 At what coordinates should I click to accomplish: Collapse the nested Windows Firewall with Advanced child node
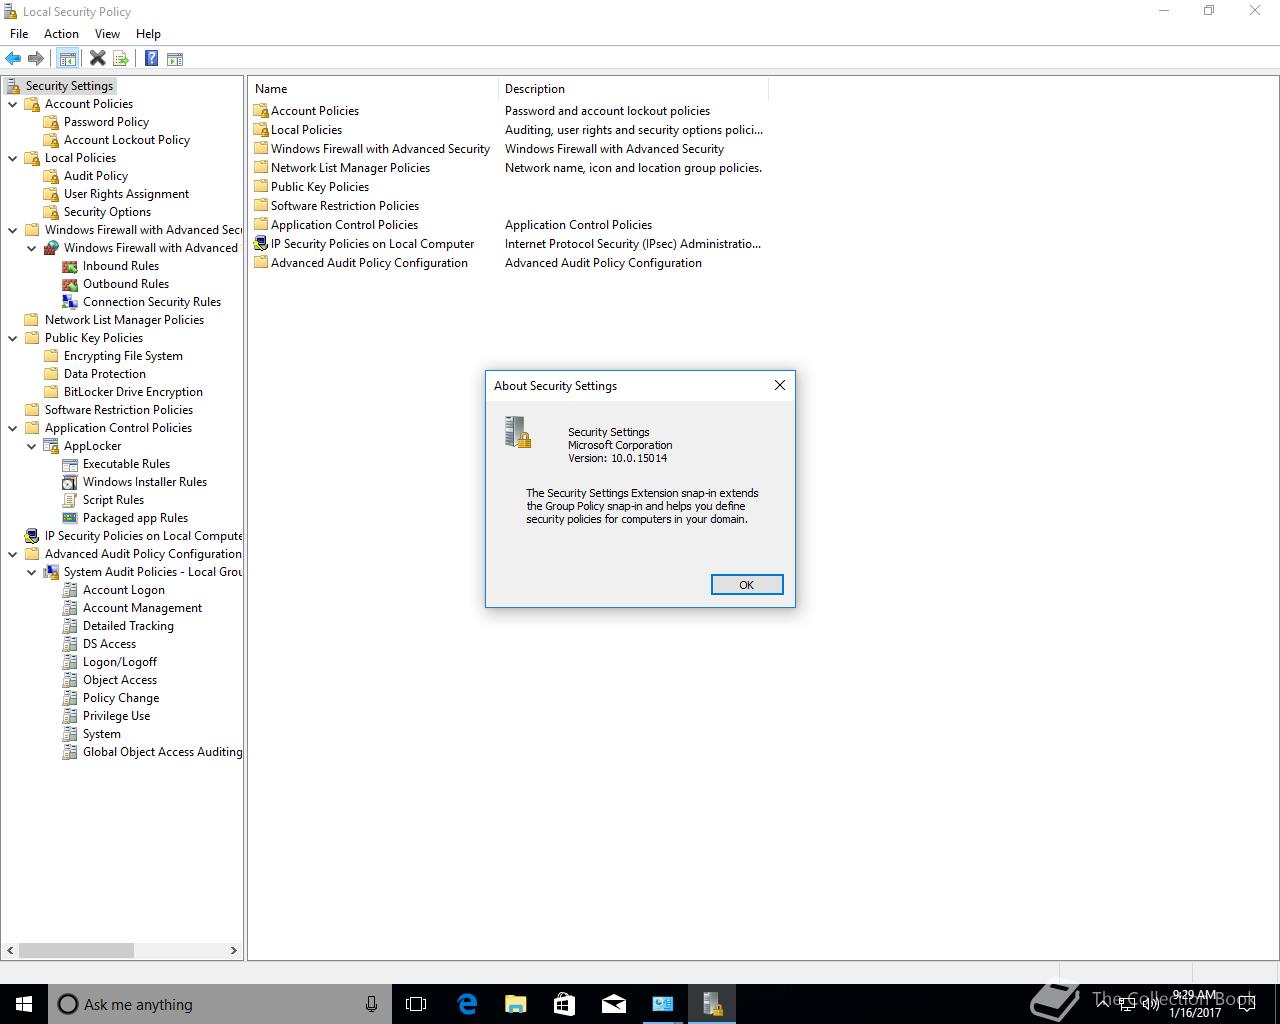32,248
